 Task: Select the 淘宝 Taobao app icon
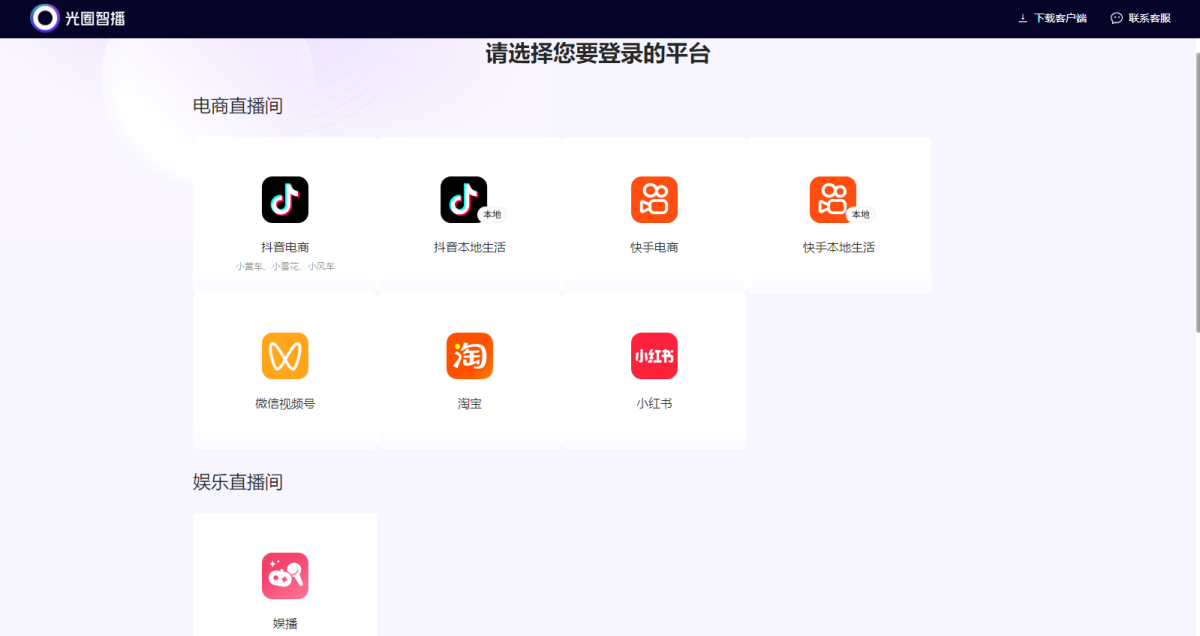click(x=469, y=355)
